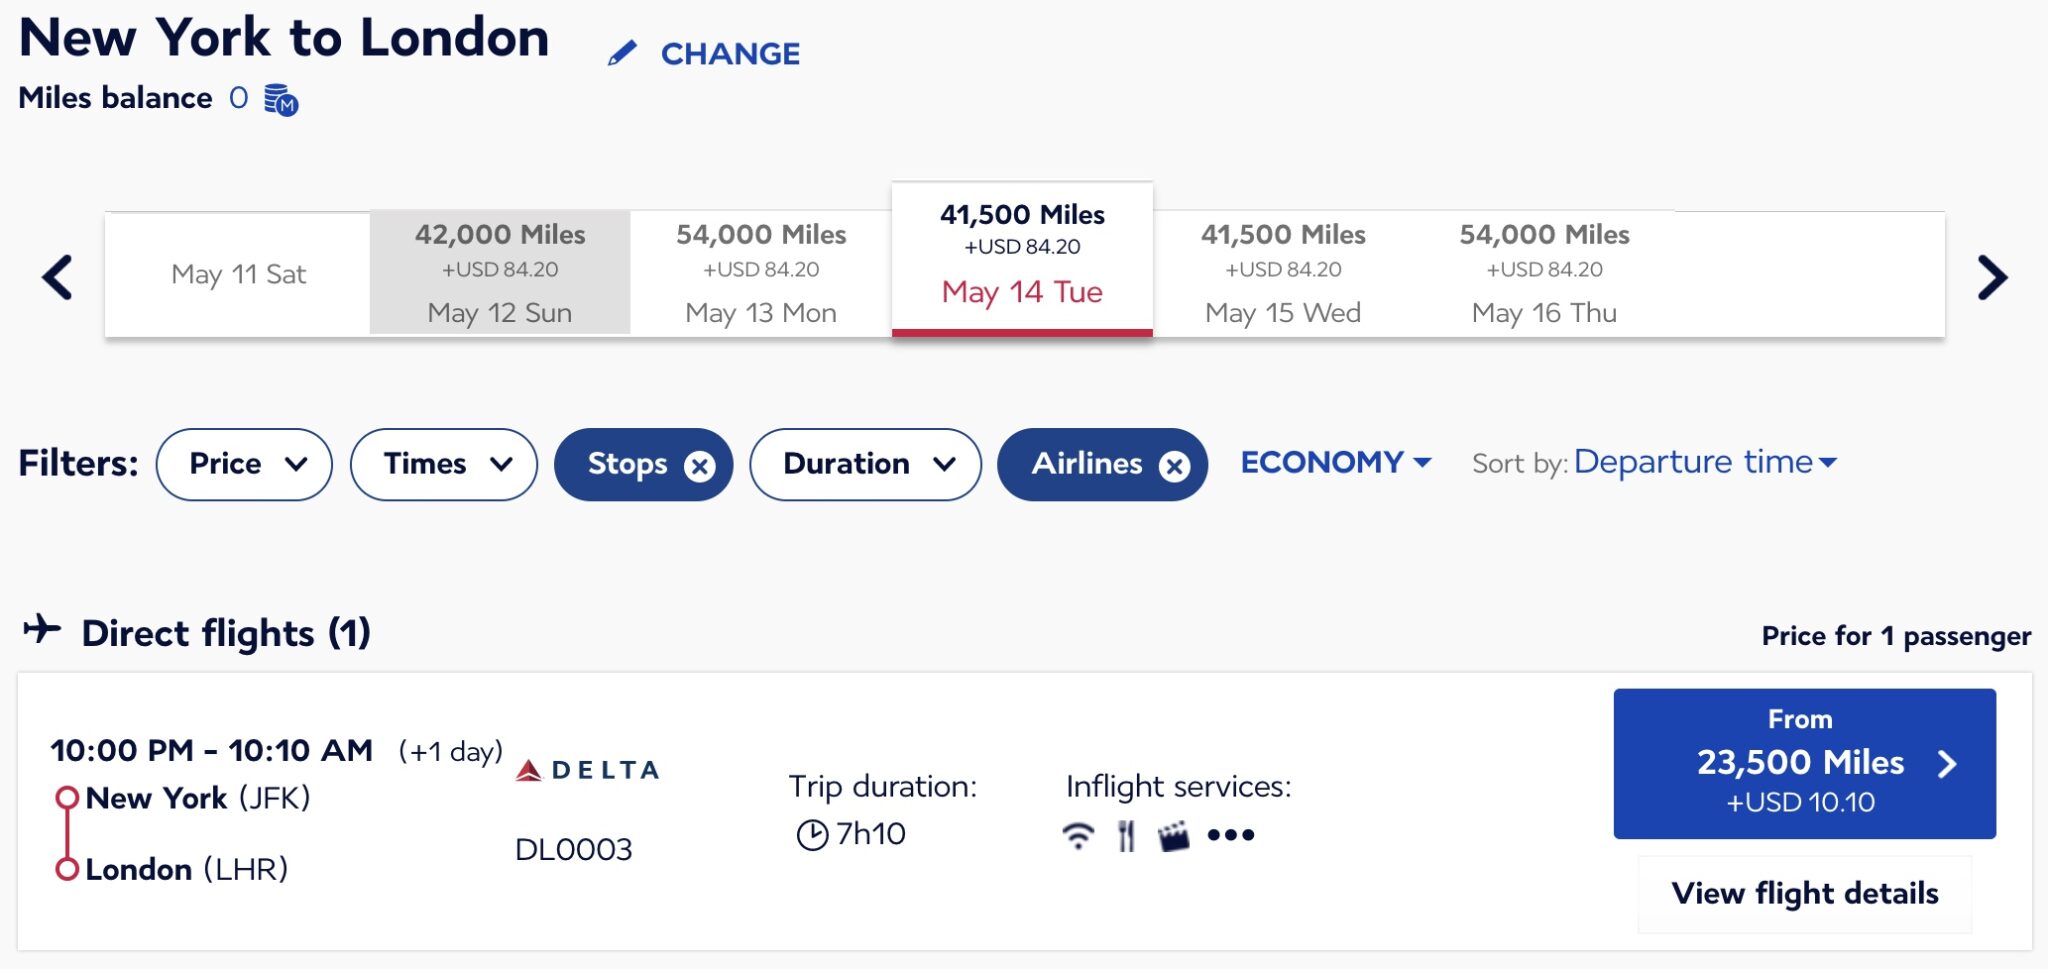The height and width of the screenshot is (969, 2048).
Task: Select the May 15 Wed fare option
Action: (x=1283, y=272)
